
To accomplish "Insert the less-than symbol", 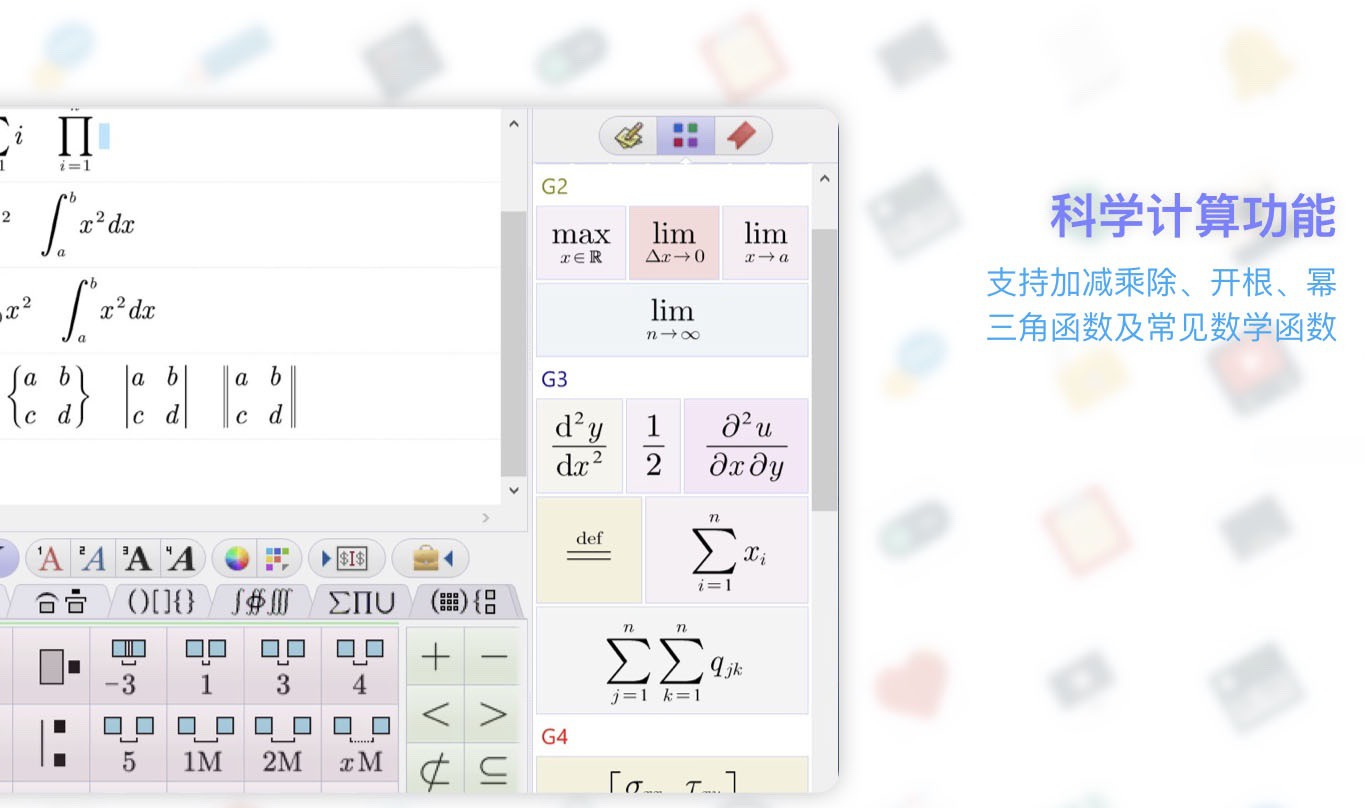I will tap(435, 714).
